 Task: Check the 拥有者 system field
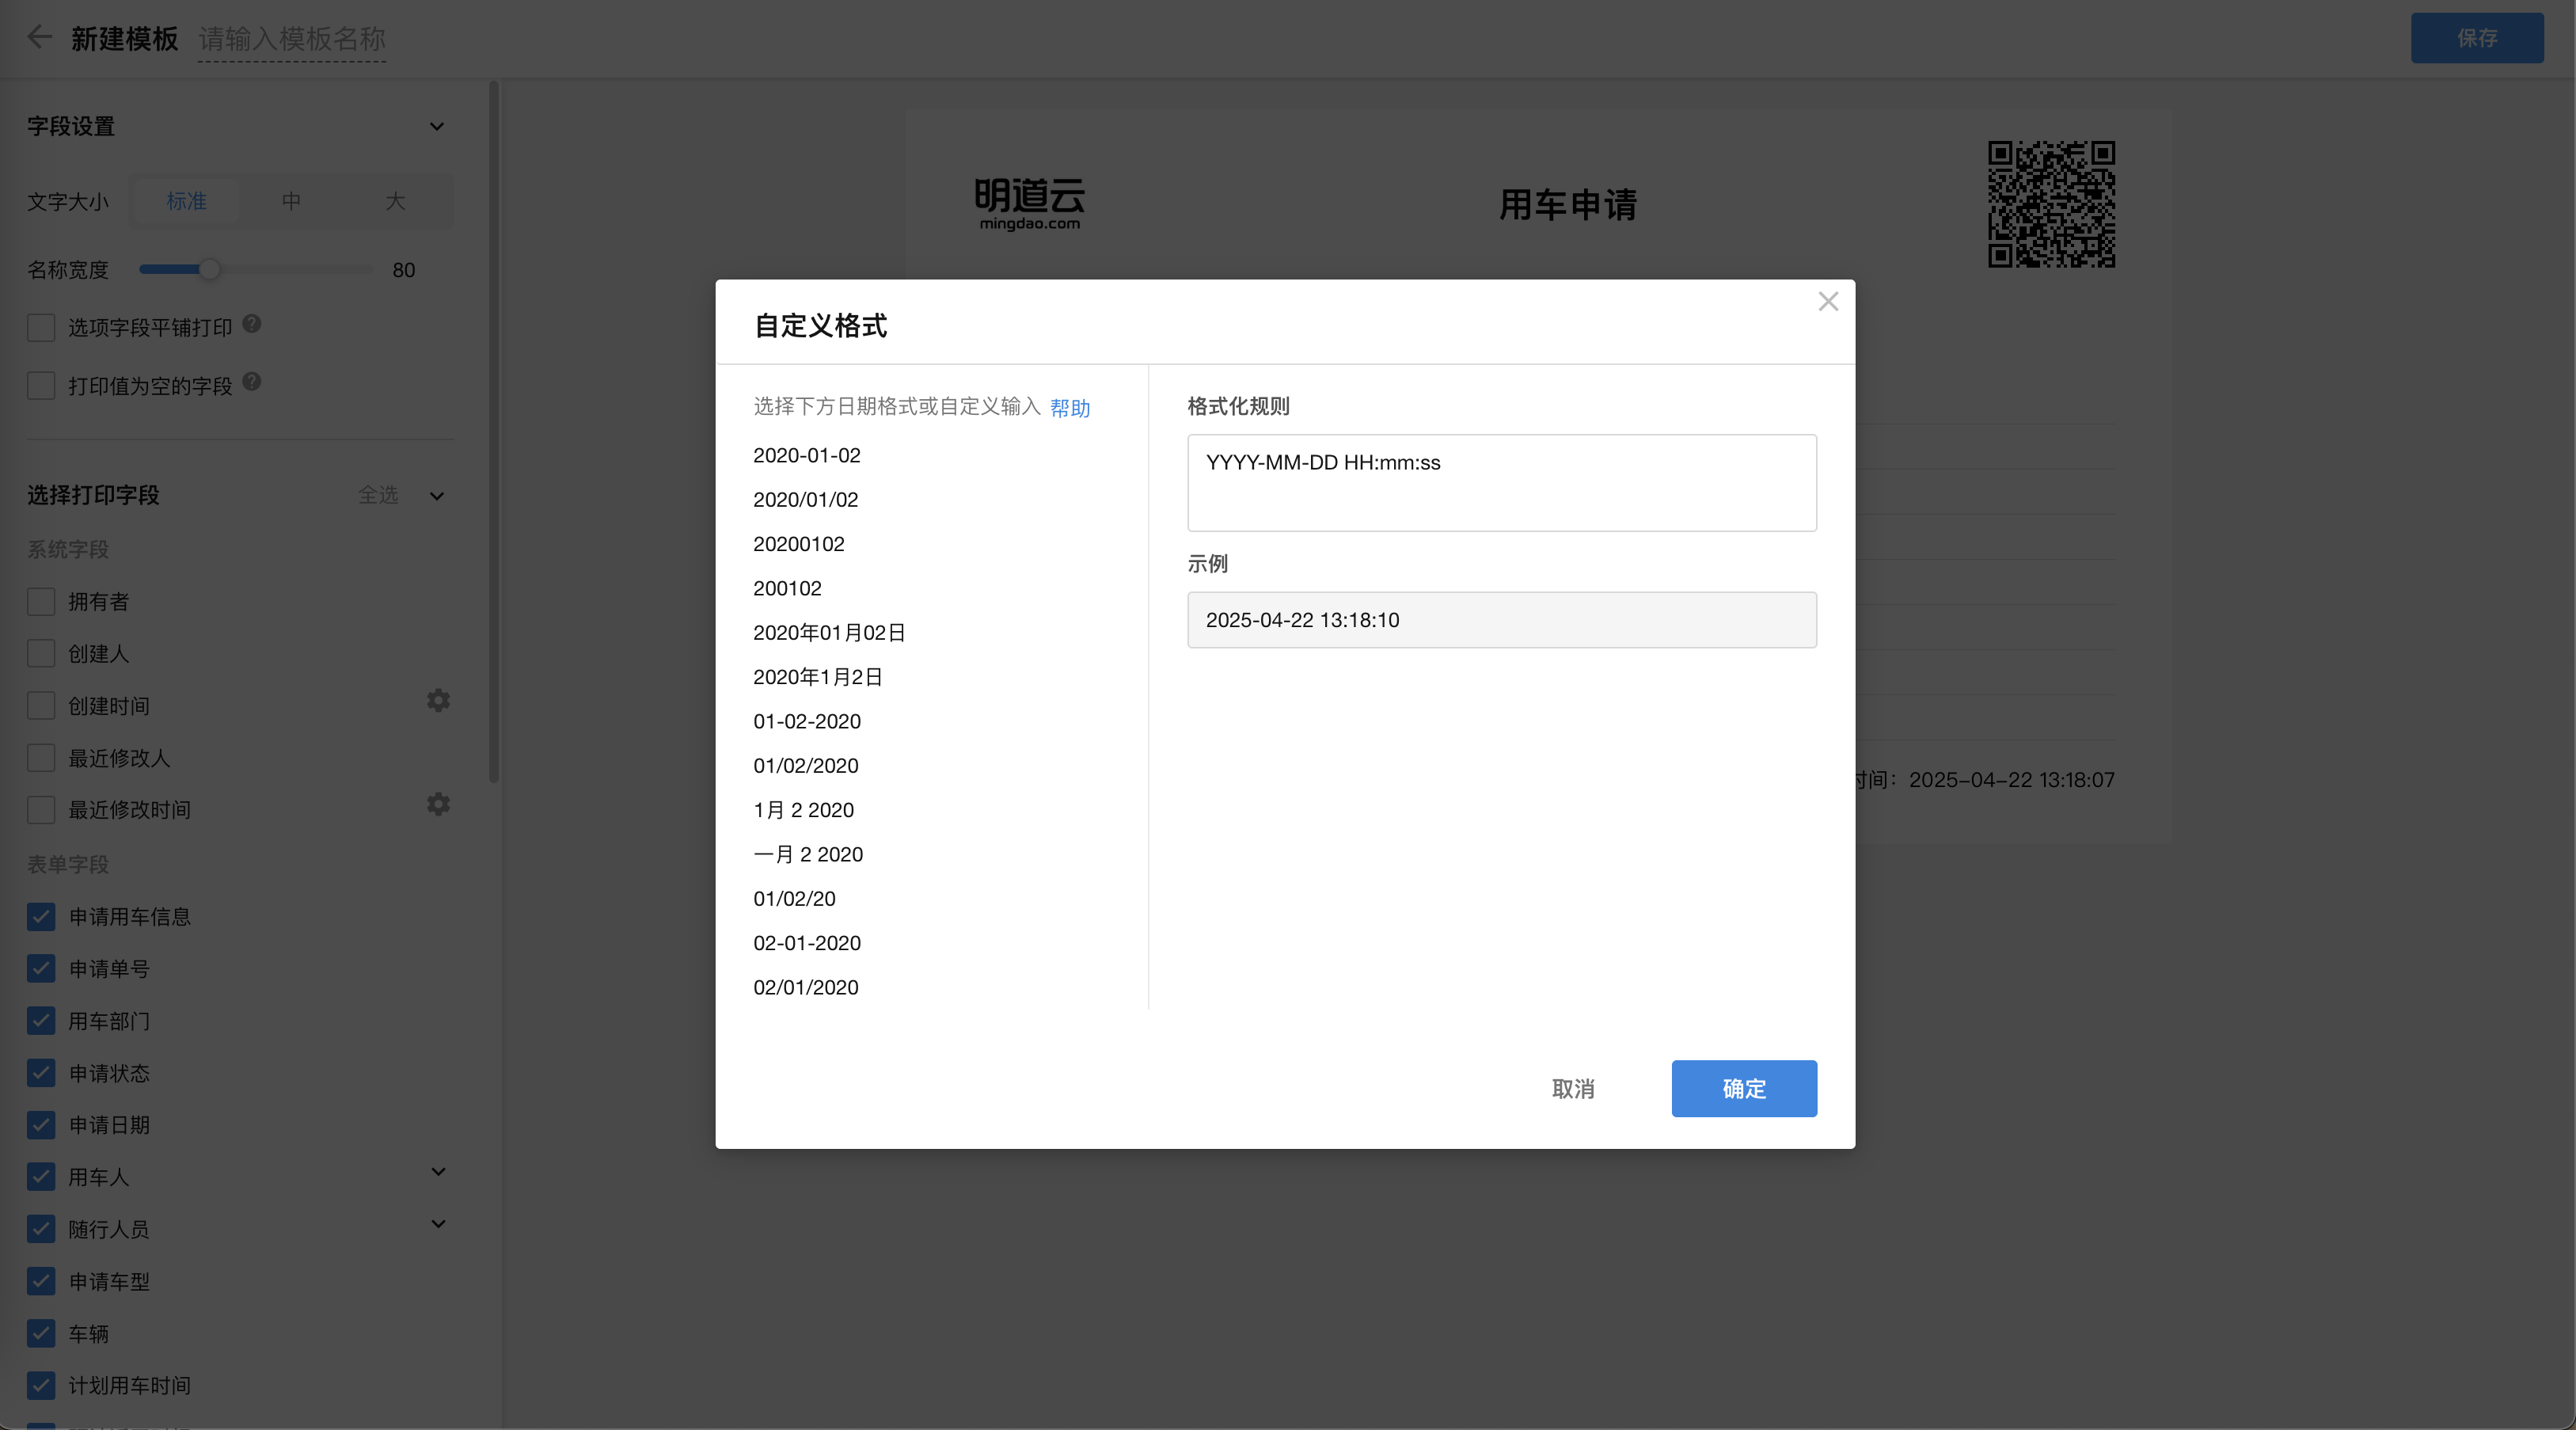(x=41, y=602)
